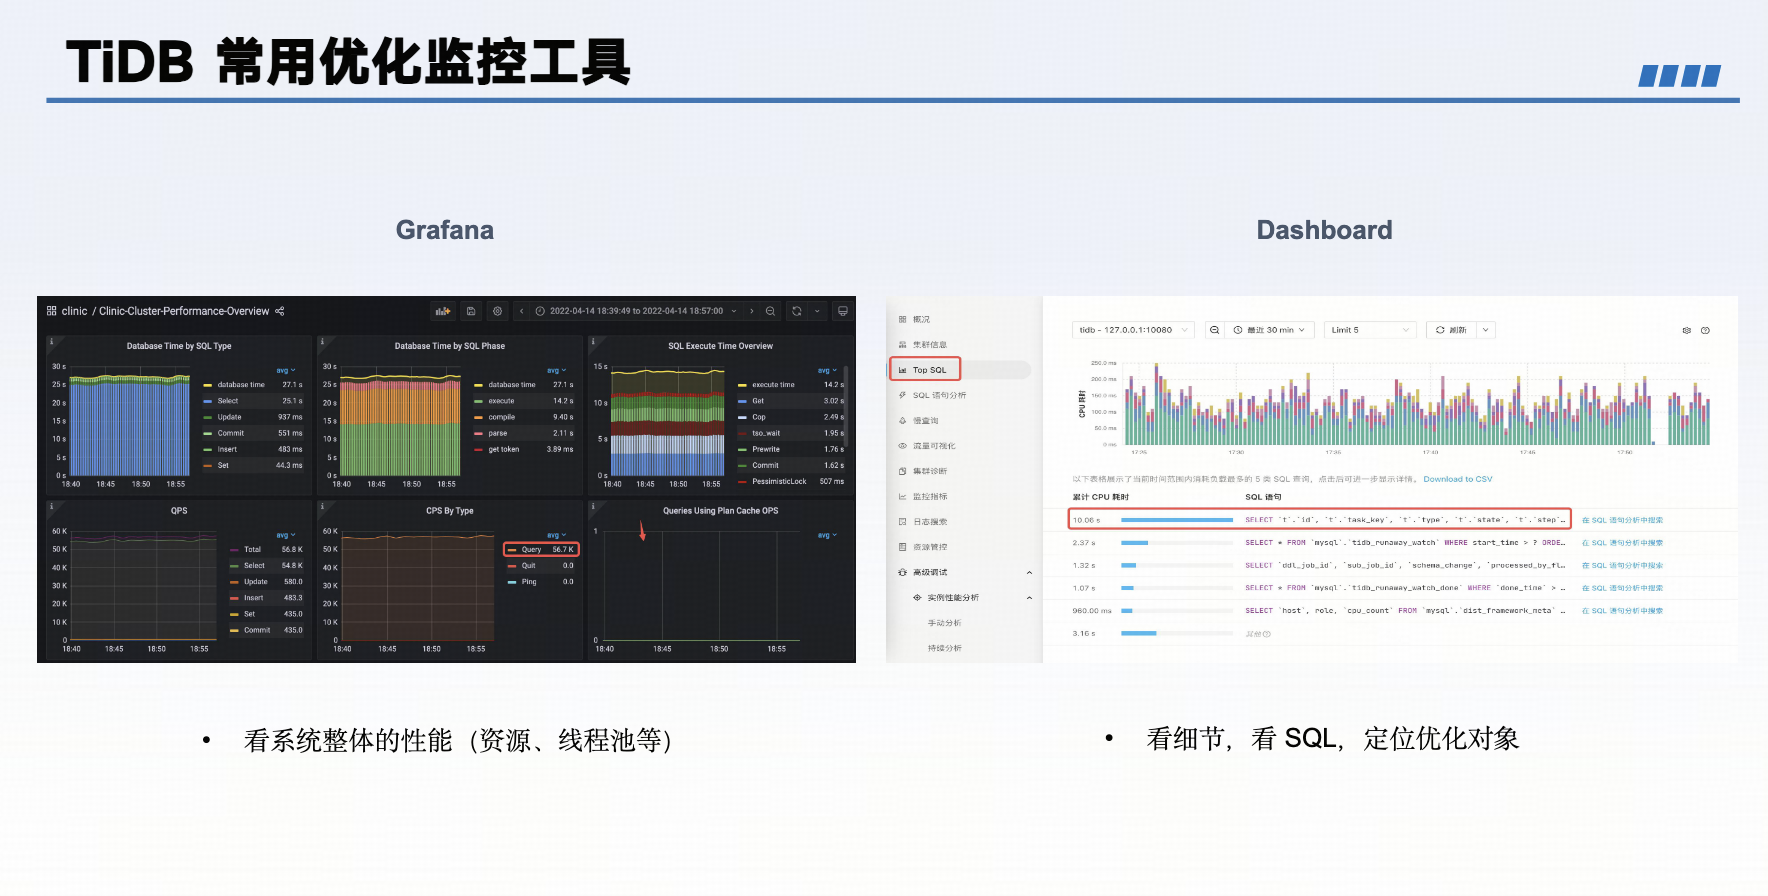Click the Grafana refresh dashboard icon

click(797, 311)
